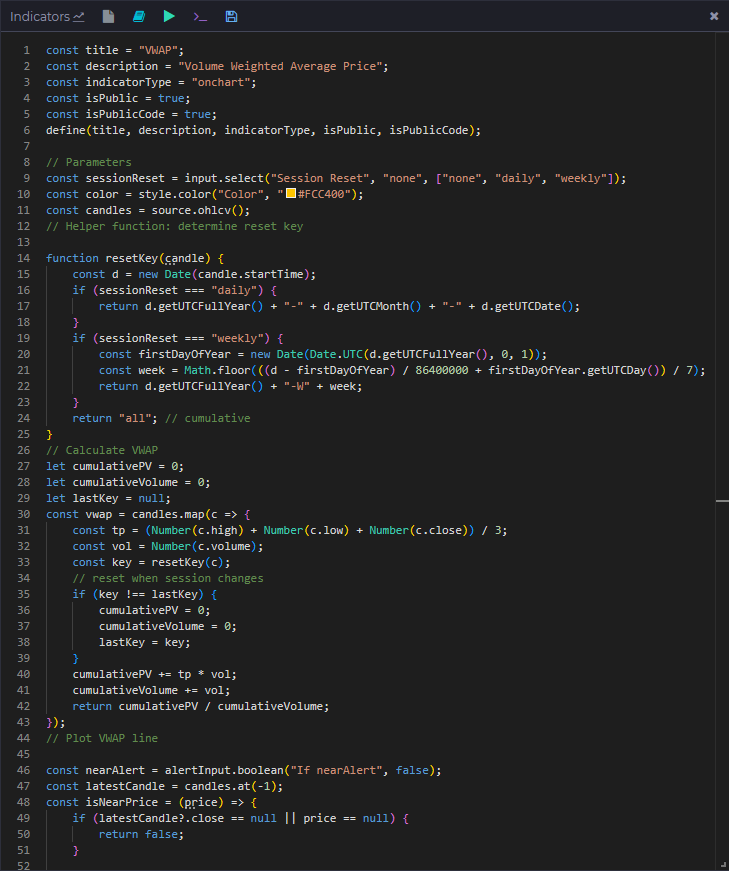Click Number(c.volume) on line 32
Screen dimensions: 729x871
pyautogui.click(x=204, y=546)
